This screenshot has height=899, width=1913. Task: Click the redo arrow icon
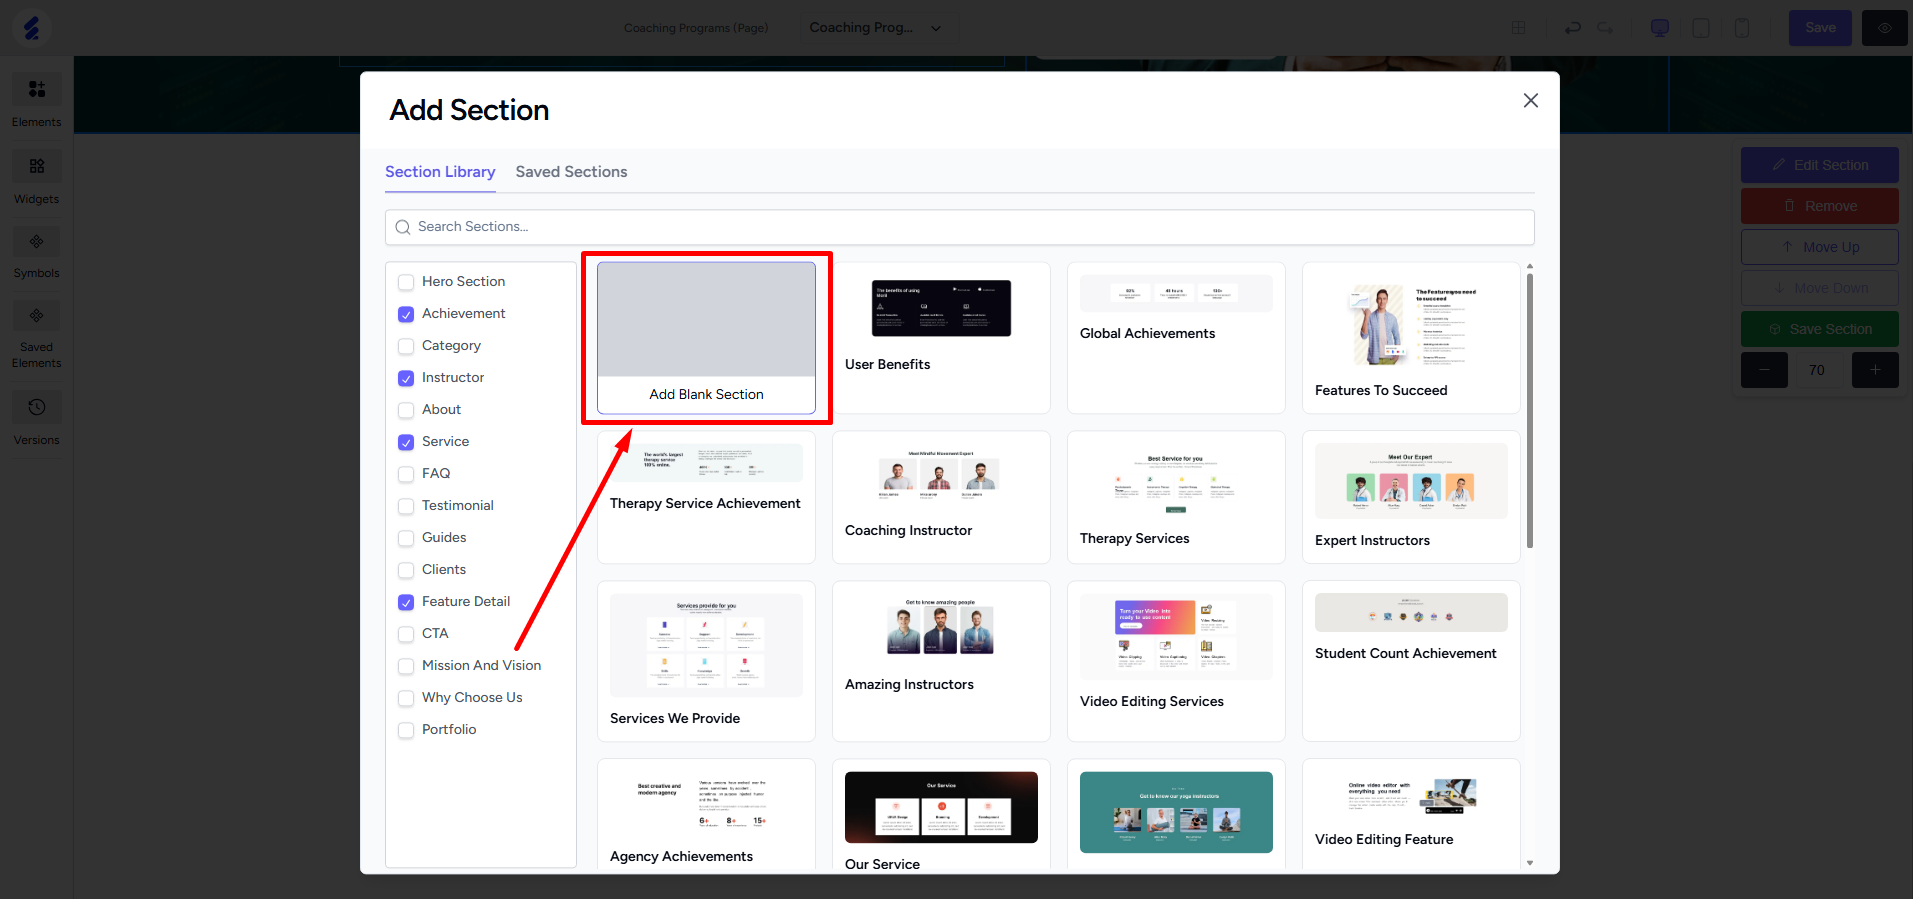(x=1605, y=28)
